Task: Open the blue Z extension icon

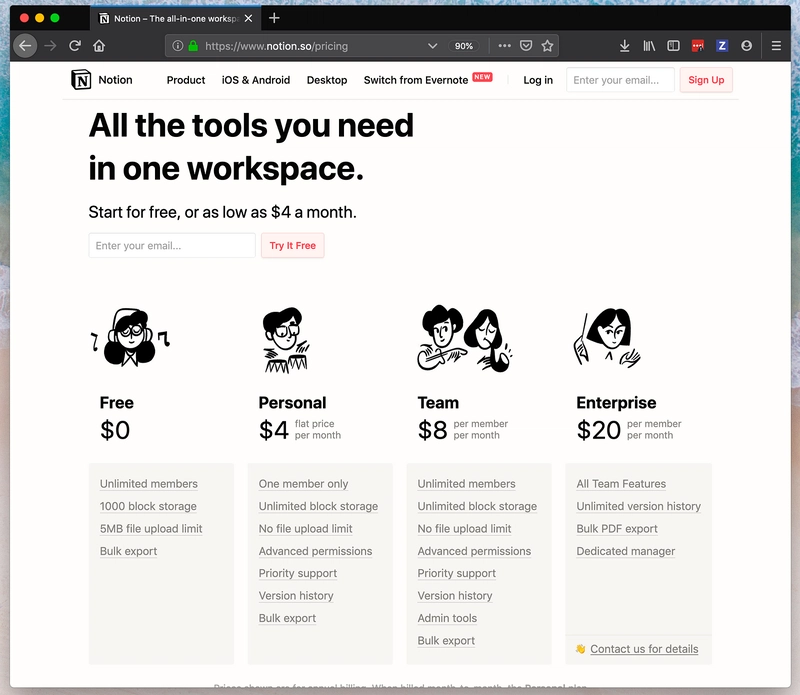Action: [722, 46]
